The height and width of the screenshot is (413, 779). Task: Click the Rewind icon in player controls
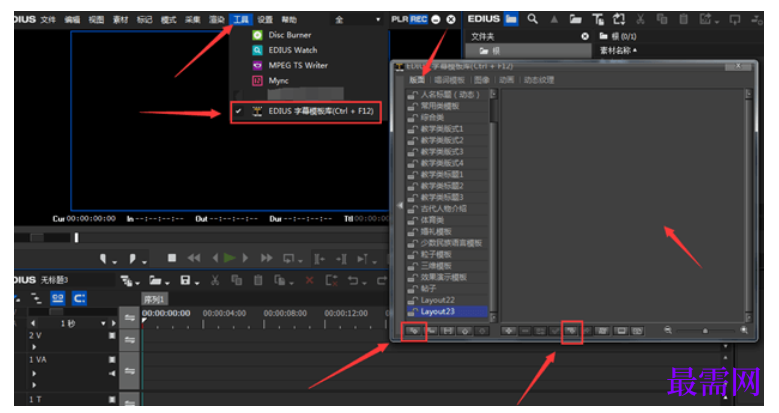coord(194,258)
